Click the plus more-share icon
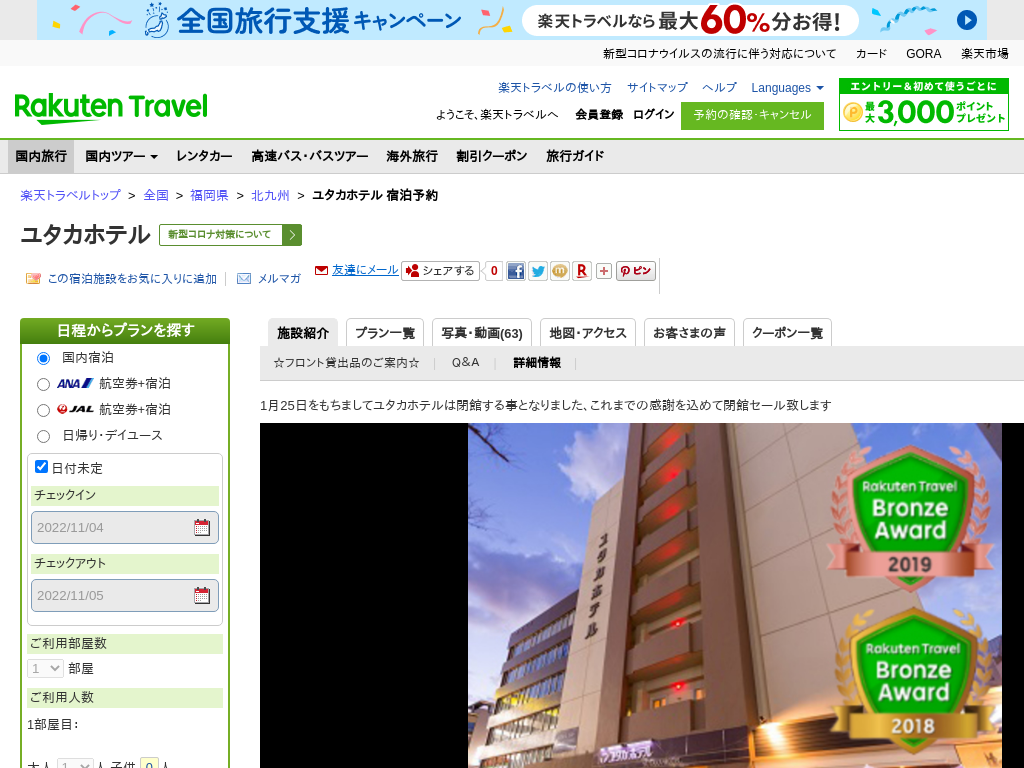The image size is (1024, 768). [604, 271]
